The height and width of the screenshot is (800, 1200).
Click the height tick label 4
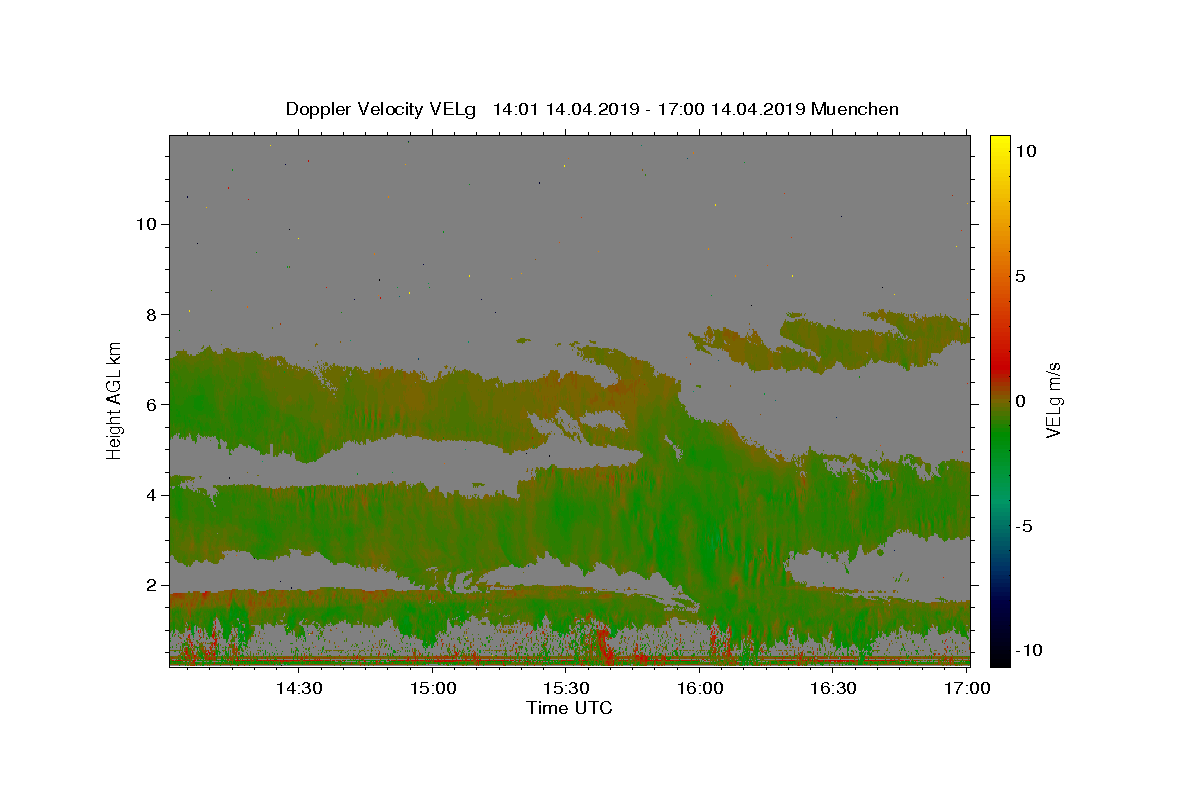[x=153, y=495]
